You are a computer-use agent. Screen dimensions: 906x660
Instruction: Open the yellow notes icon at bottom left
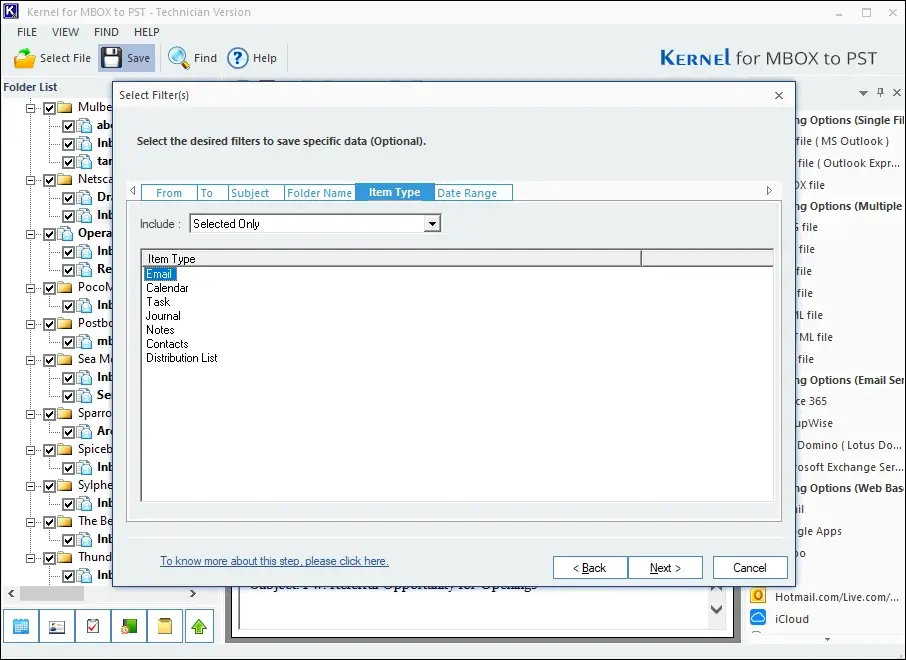[x=165, y=626]
